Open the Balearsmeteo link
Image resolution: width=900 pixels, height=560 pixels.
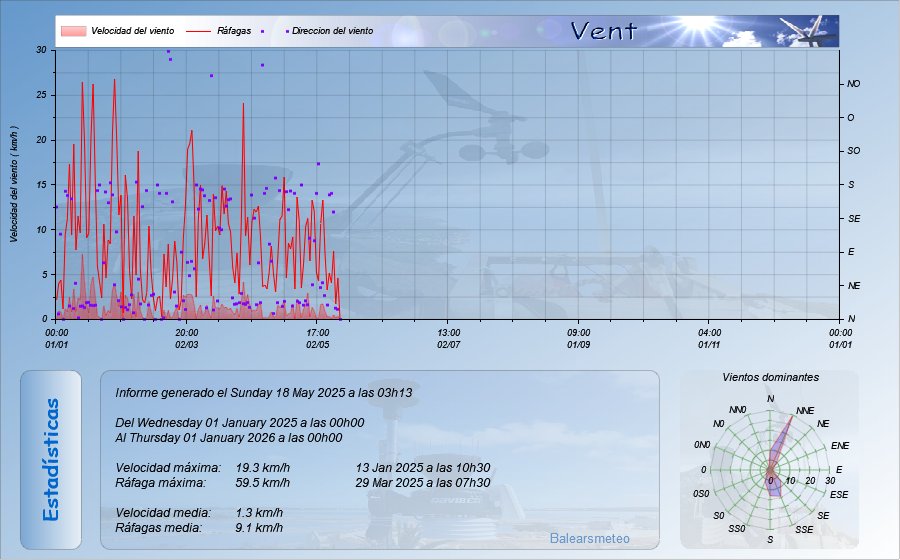589,538
